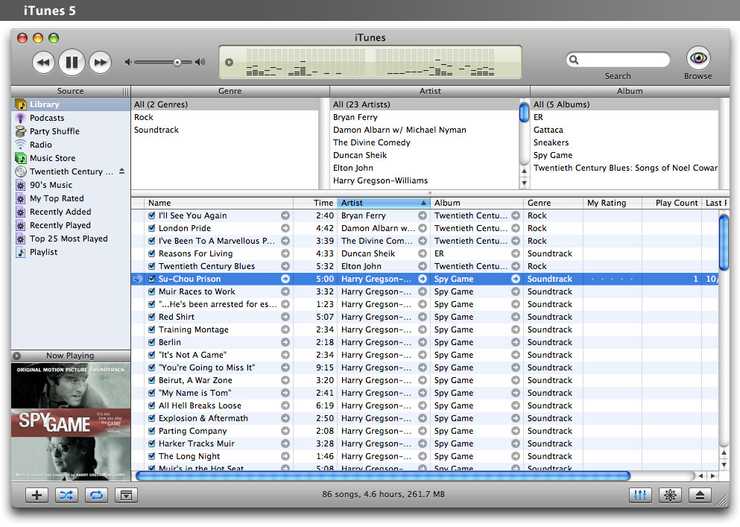Select Library in the Source list

[71, 104]
